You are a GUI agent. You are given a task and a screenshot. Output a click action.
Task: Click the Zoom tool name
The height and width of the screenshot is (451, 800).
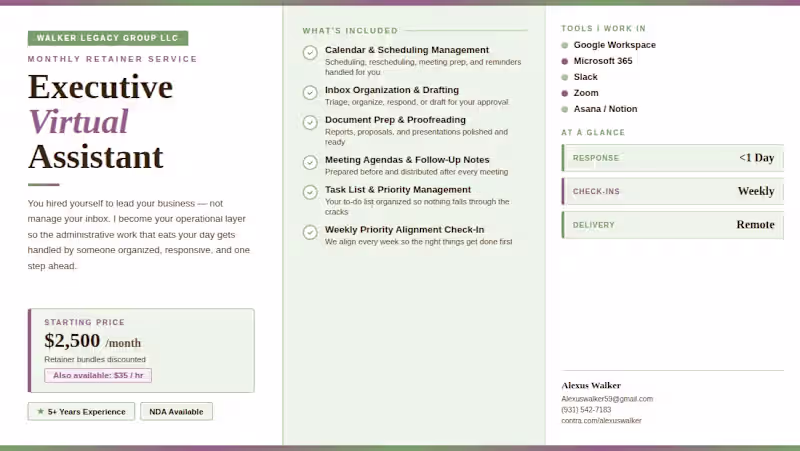click(x=586, y=93)
